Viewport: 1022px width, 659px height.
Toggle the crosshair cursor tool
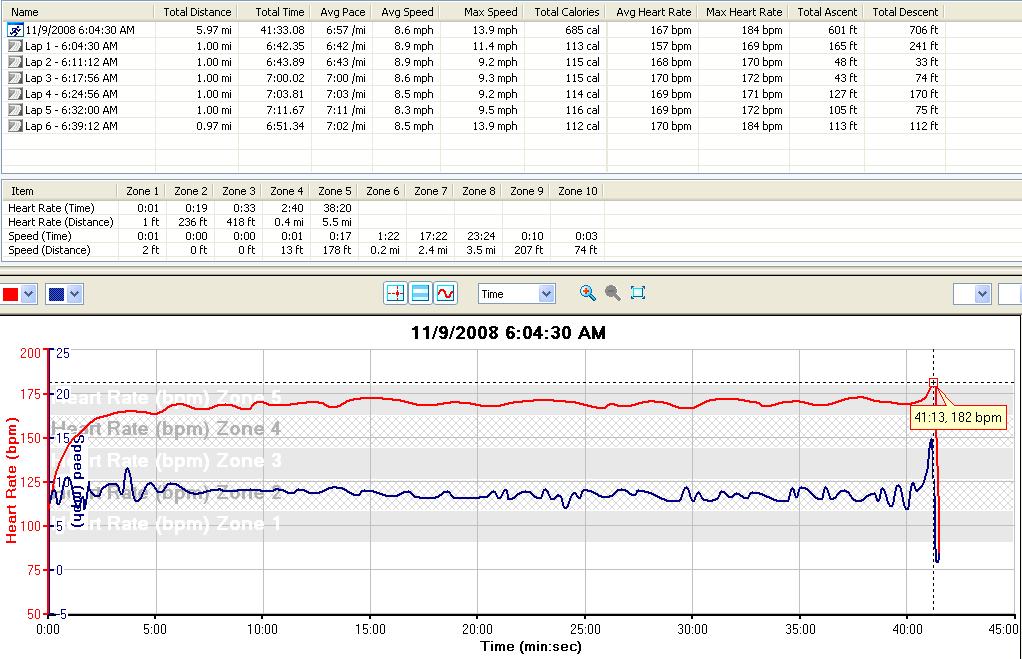coord(396,293)
